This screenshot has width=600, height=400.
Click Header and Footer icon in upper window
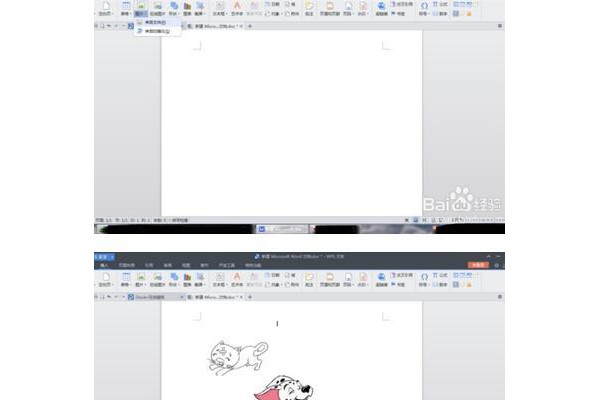point(329,6)
